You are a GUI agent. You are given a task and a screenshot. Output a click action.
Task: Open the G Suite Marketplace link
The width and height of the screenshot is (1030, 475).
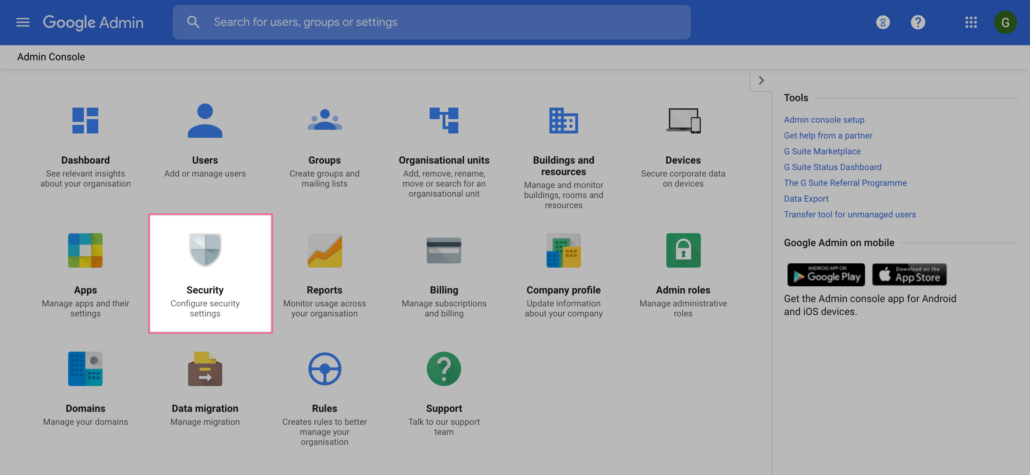[822, 151]
